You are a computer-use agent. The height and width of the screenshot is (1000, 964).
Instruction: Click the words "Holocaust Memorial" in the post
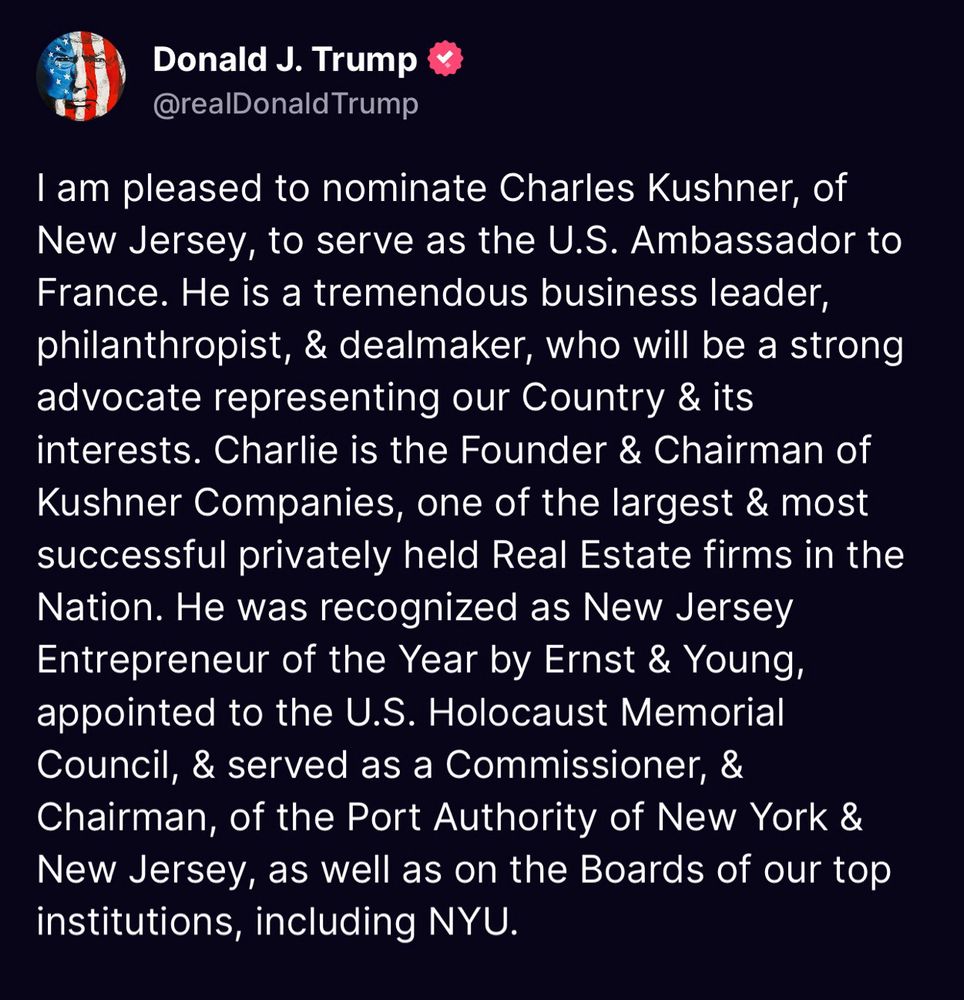(x=606, y=712)
